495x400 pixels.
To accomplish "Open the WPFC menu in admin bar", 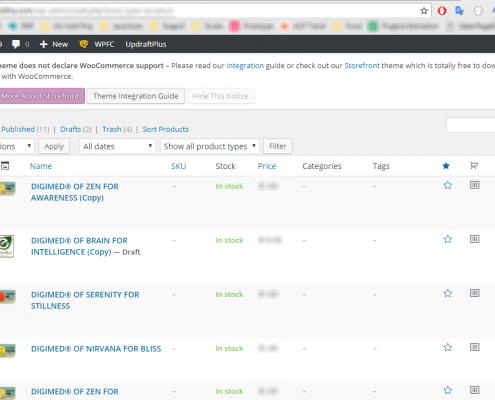I will point(104,44).
